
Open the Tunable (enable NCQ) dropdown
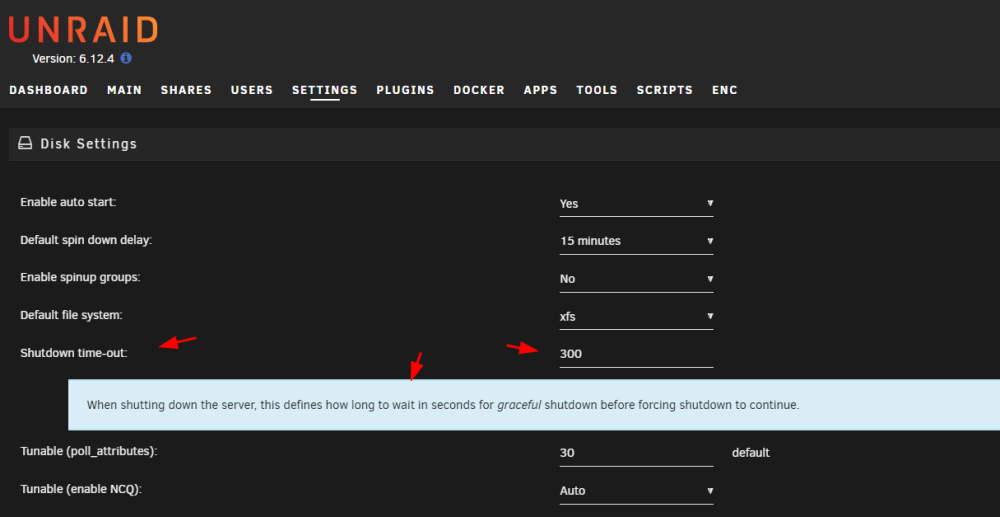(636, 491)
